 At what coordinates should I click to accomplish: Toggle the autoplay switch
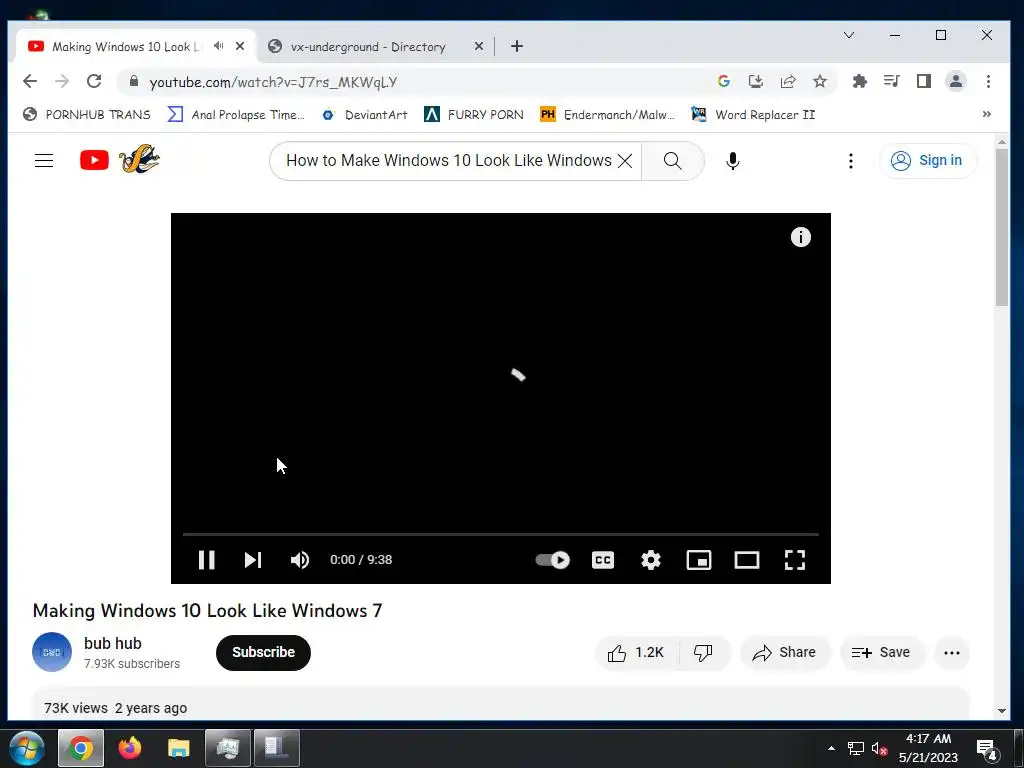click(x=552, y=560)
